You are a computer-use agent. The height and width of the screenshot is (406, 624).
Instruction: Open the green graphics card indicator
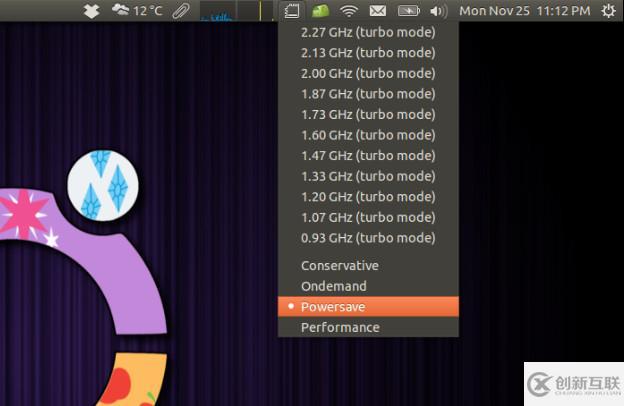point(320,11)
